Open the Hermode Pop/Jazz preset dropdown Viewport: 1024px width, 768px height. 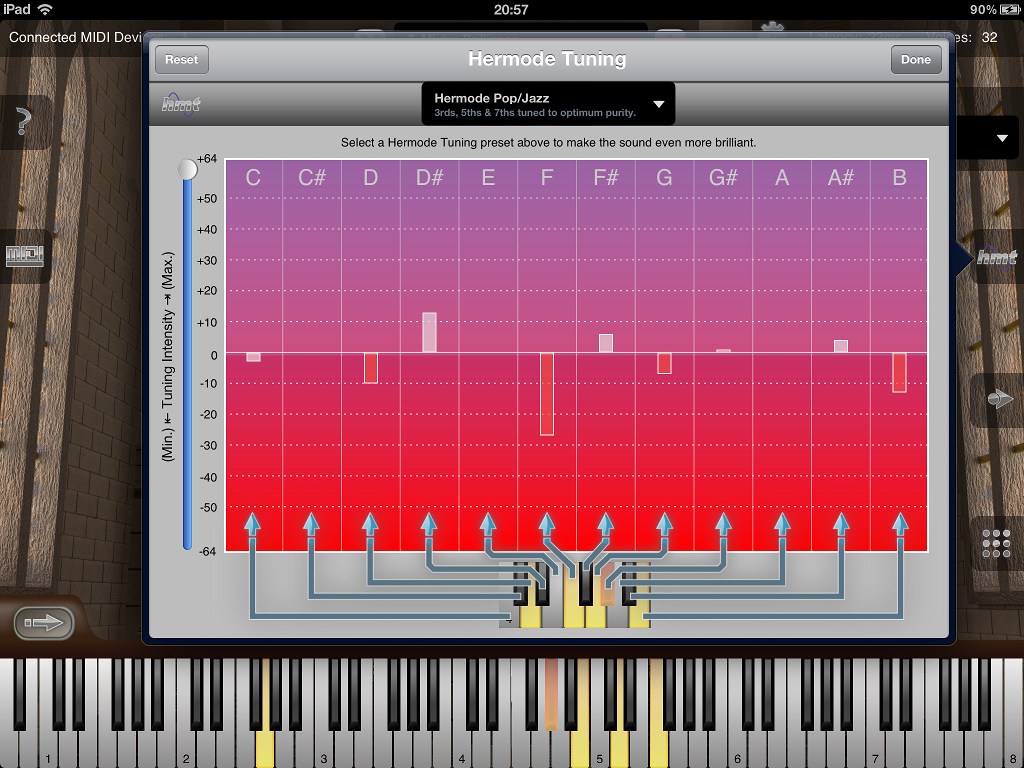pyautogui.click(x=548, y=104)
